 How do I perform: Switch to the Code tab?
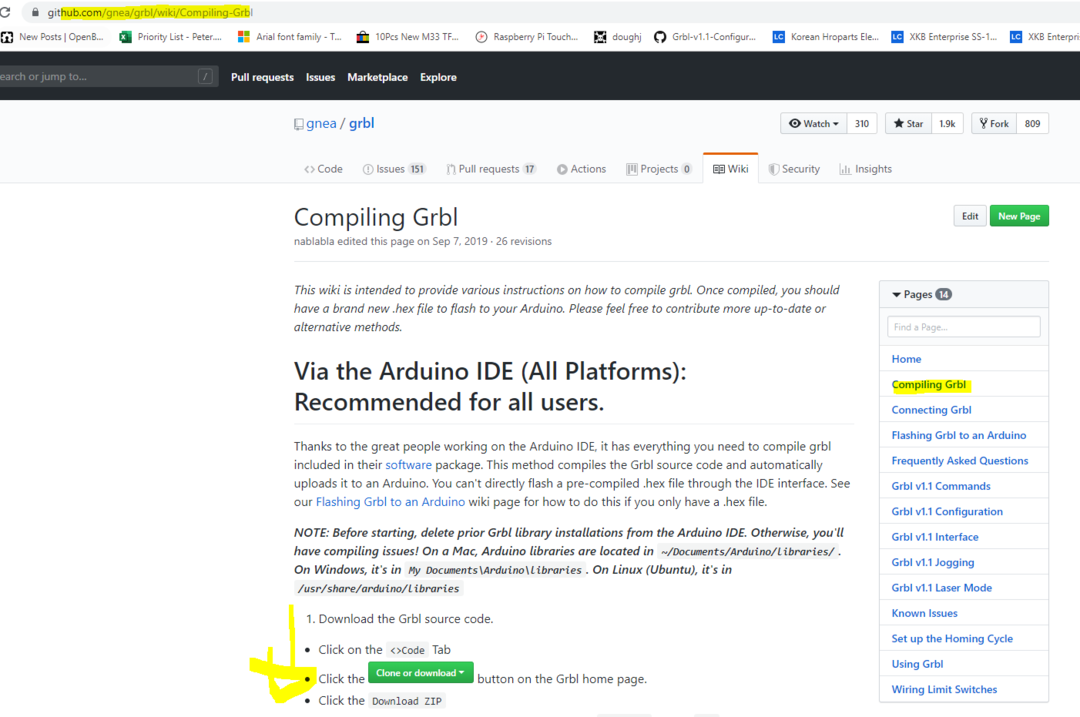(323, 169)
